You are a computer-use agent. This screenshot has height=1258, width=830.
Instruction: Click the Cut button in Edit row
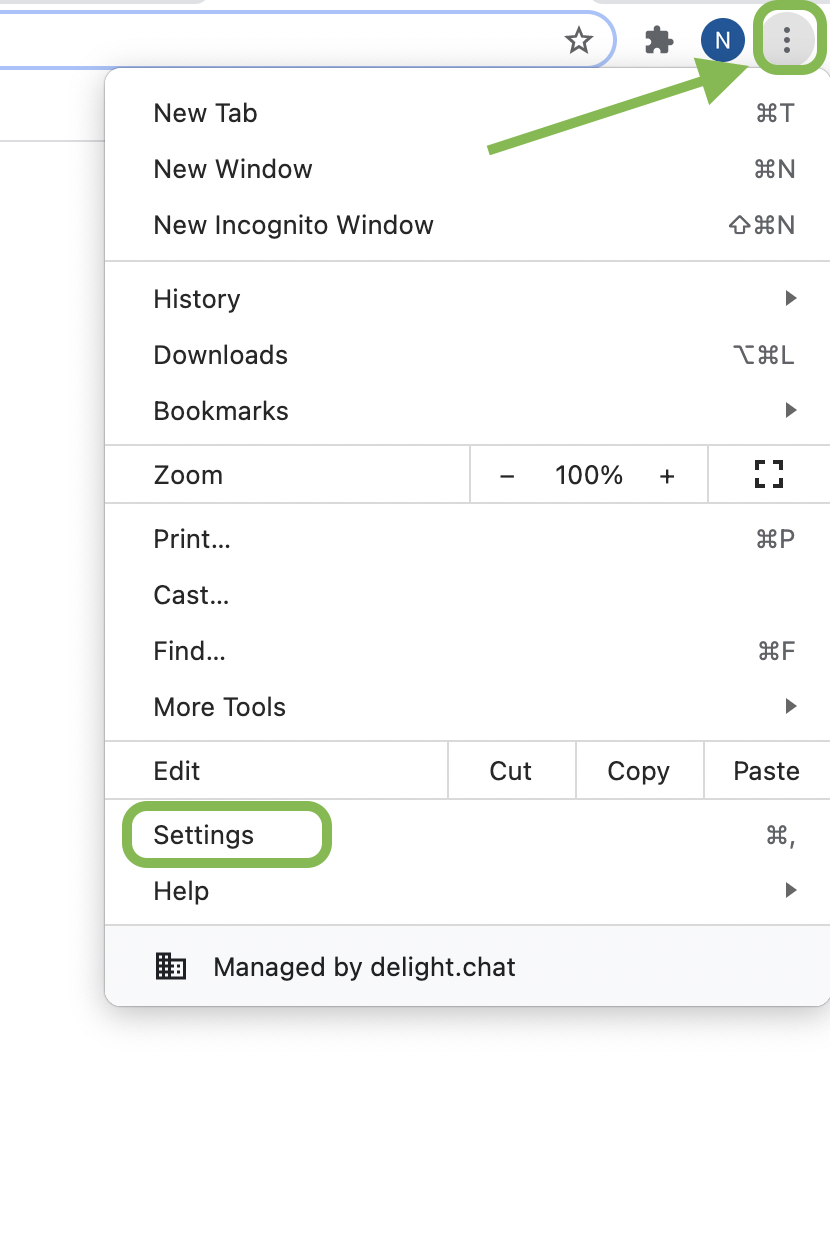(x=511, y=771)
